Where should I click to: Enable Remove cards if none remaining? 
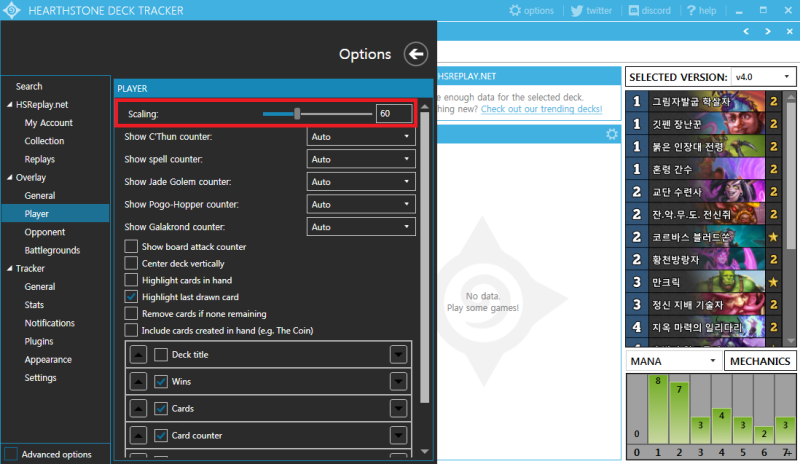tap(131, 314)
